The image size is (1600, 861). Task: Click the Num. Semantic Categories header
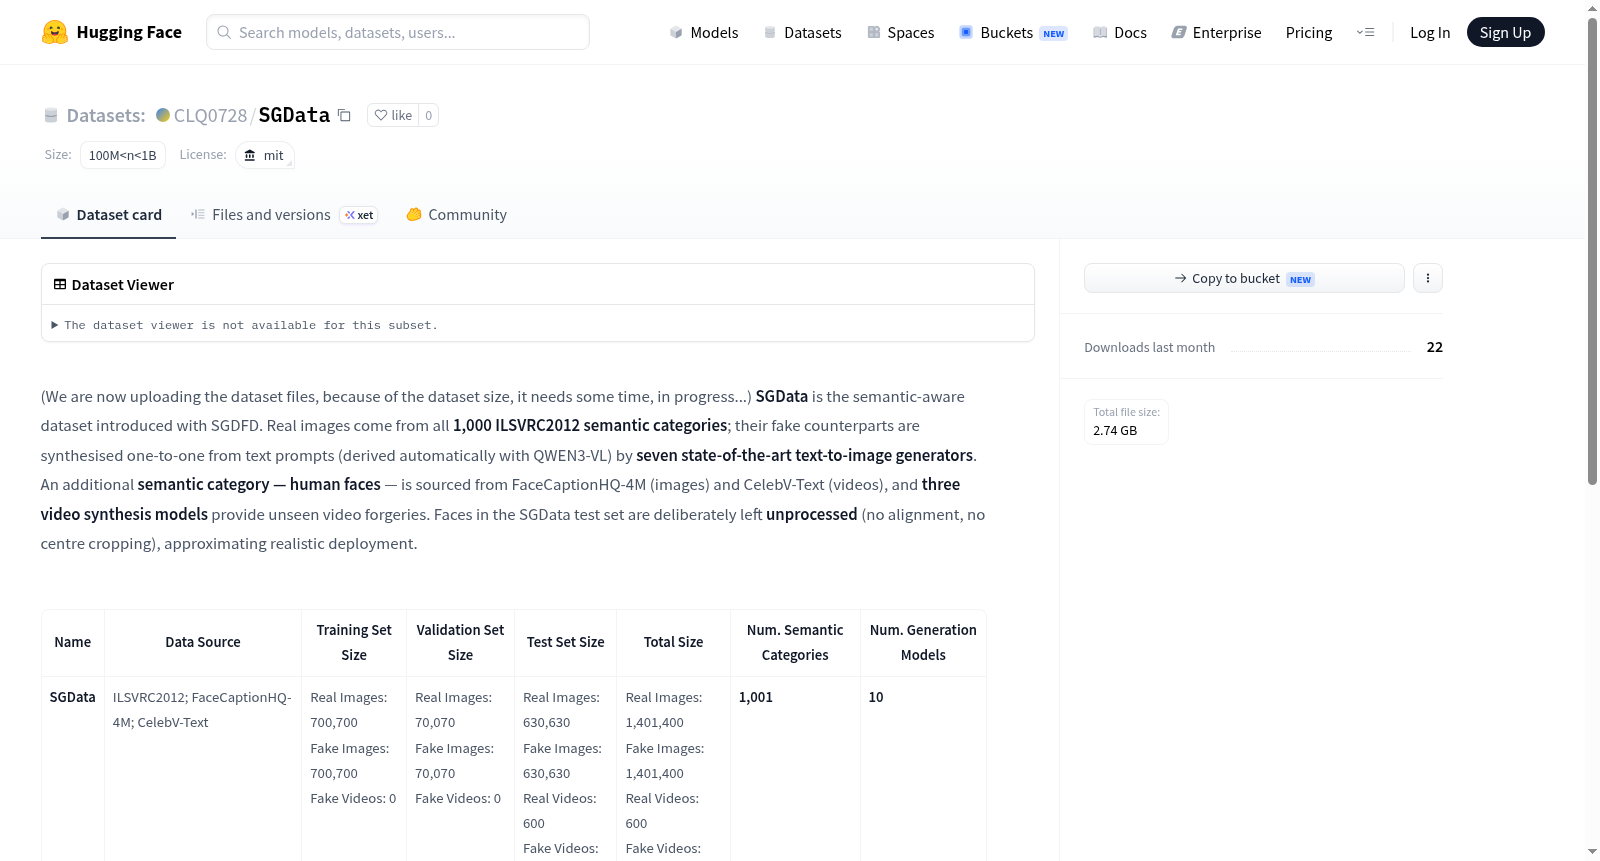pyautogui.click(x=795, y=642)
